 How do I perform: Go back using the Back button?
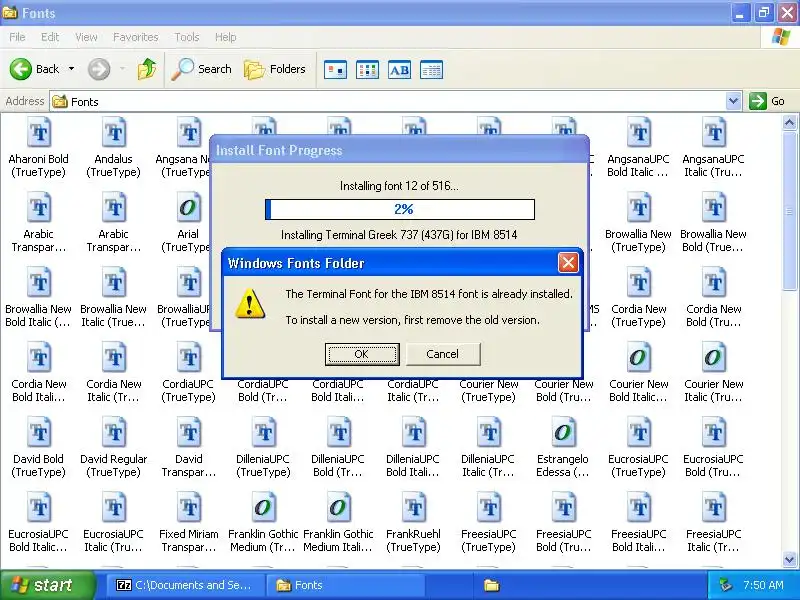[35, 69]
